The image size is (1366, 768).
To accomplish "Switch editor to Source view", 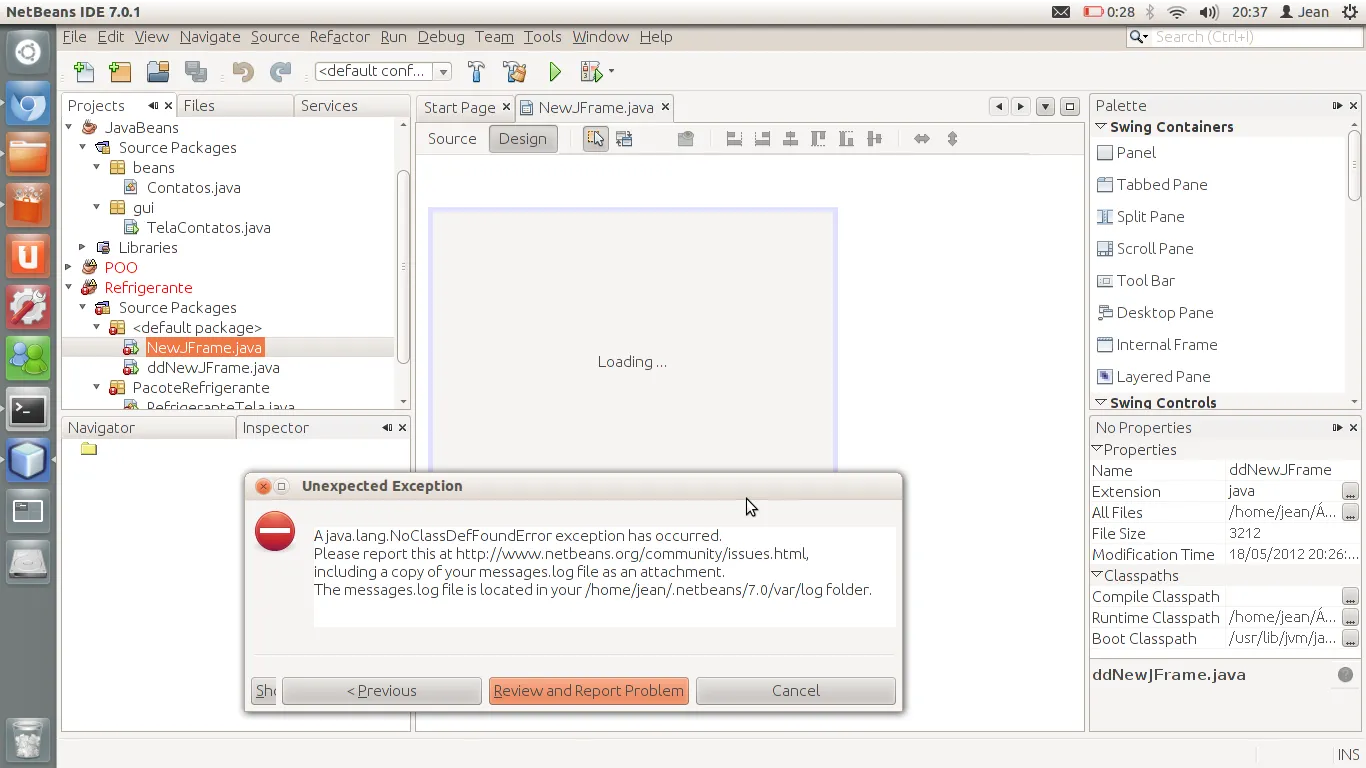I will pyautogui.click(x=452, y=139).
